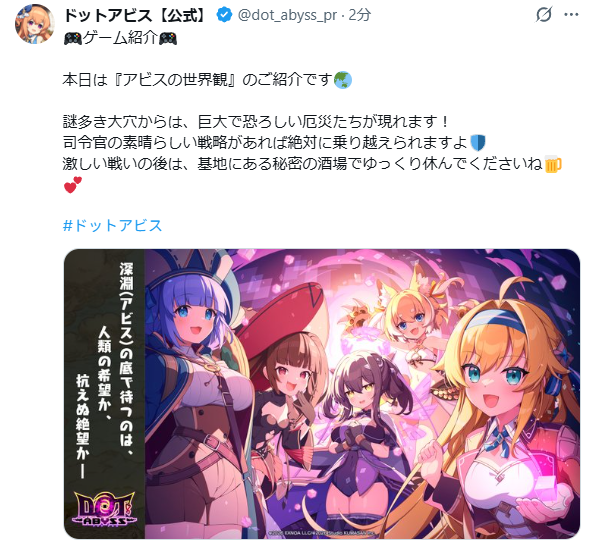Click the blue verified checkmark badge
This screenshot has width=596, height=551.
coord(224,15)
